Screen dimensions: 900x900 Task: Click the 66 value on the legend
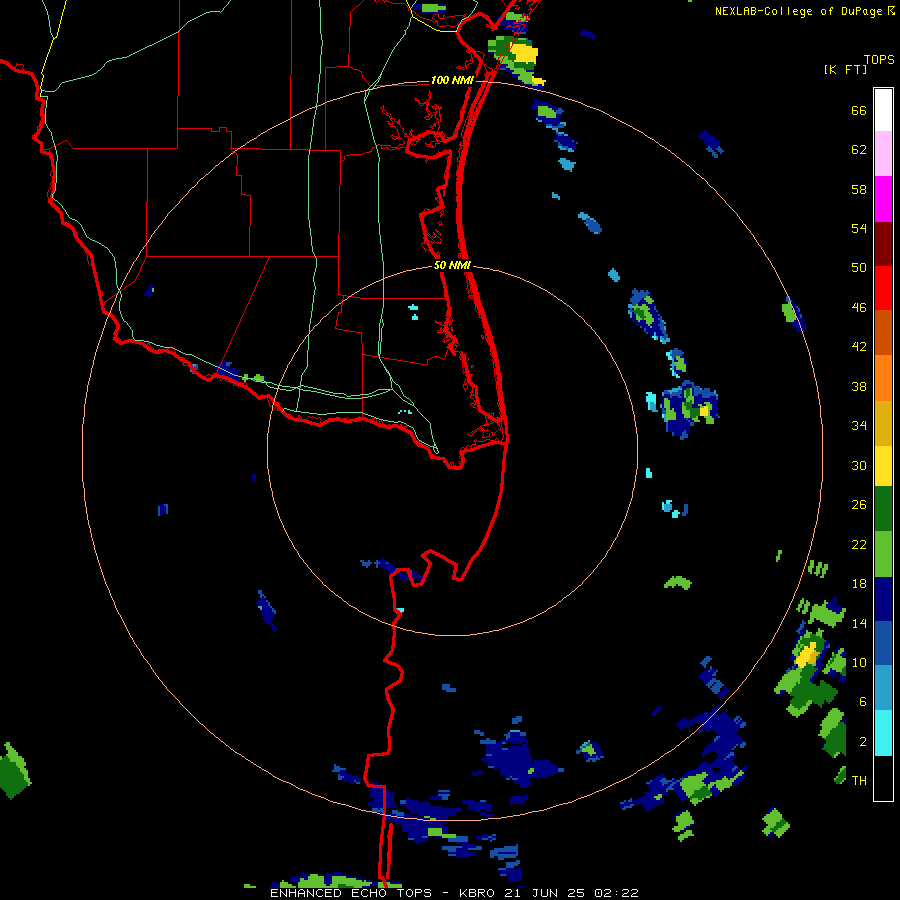pos(859,110)
